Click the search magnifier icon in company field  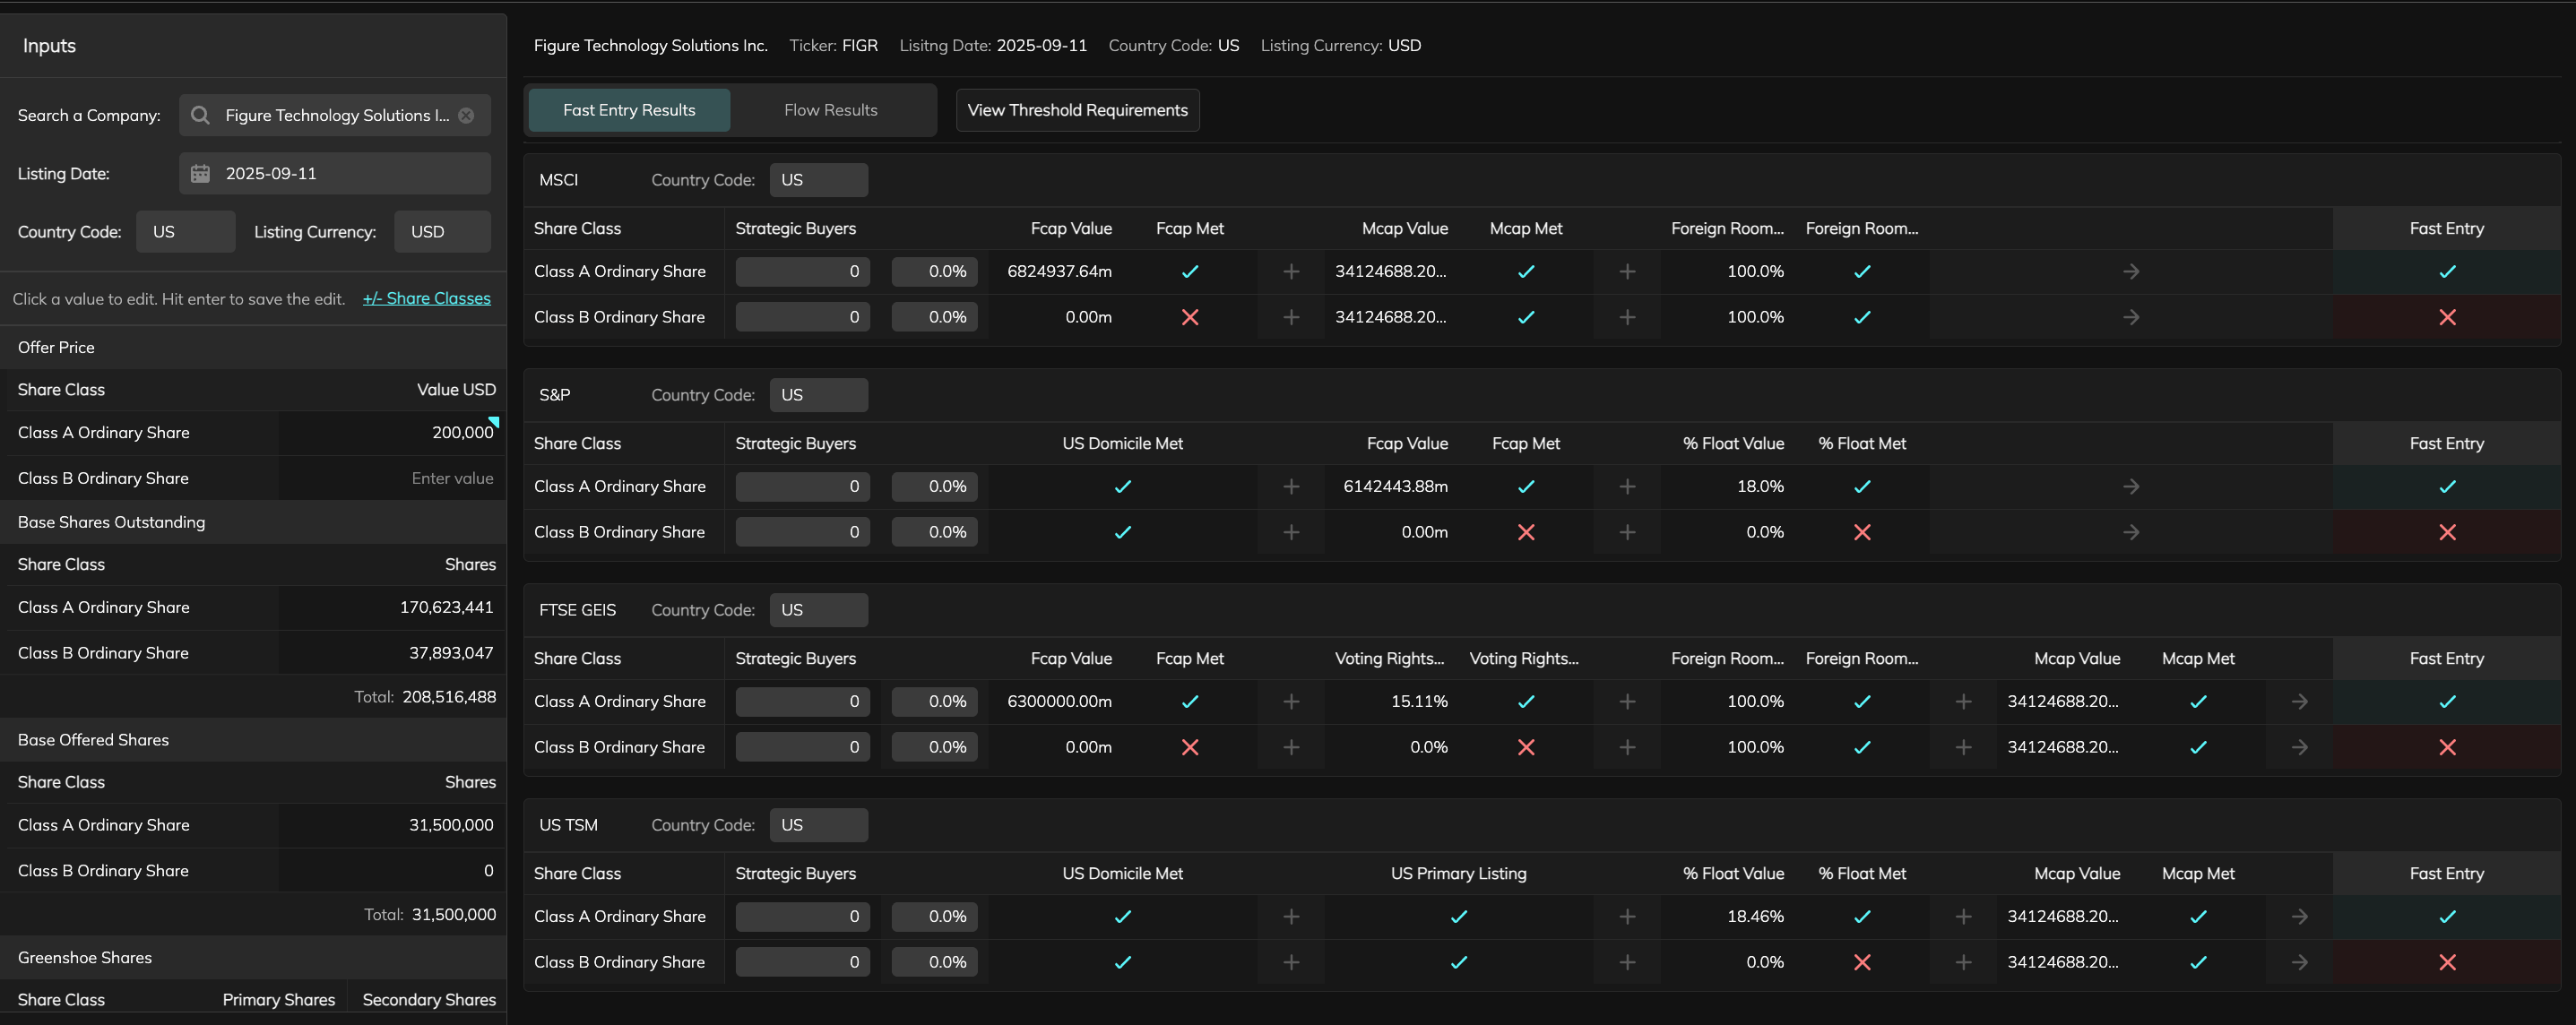(200, 115)
